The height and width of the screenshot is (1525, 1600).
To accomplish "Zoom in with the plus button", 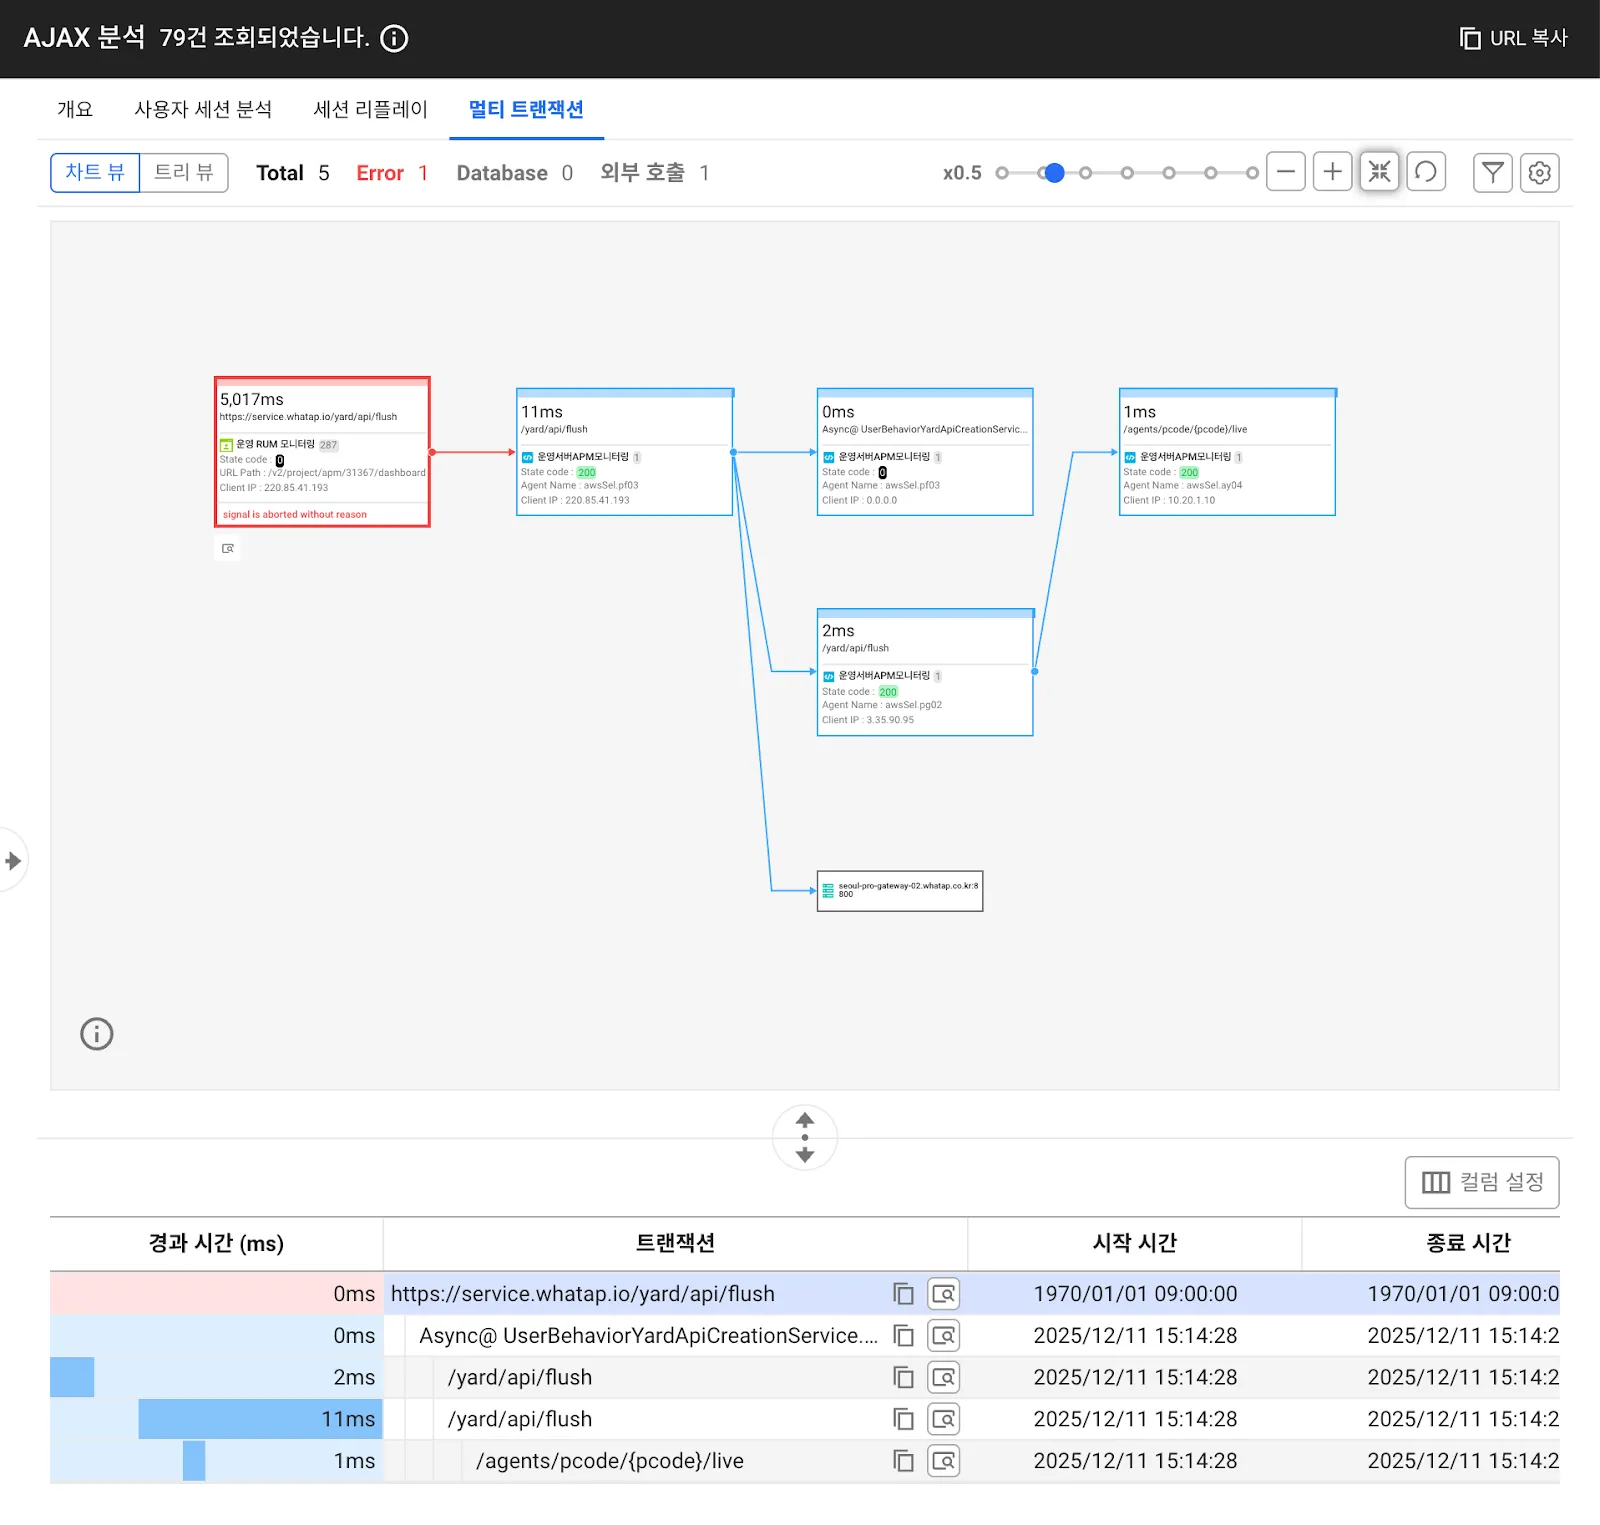I will (1333, 172).
